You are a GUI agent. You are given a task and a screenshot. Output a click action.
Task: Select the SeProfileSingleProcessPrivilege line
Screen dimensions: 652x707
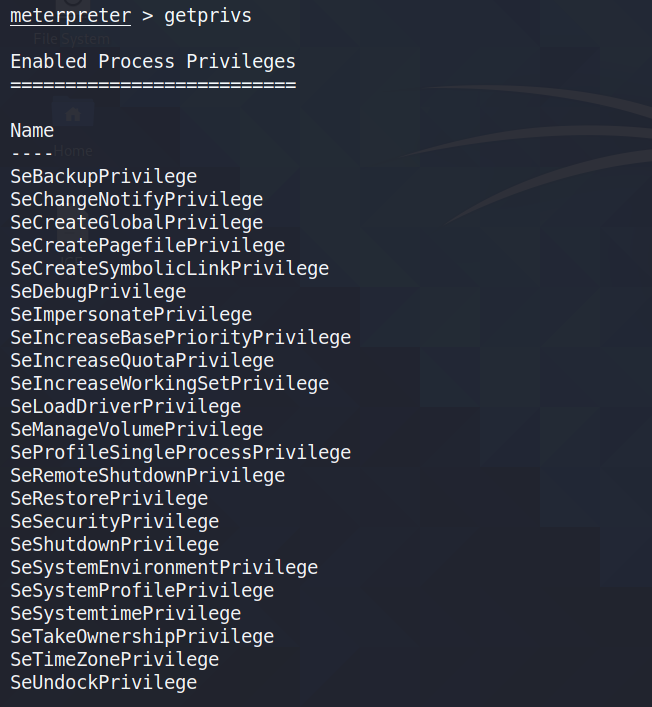coord(181,453)
